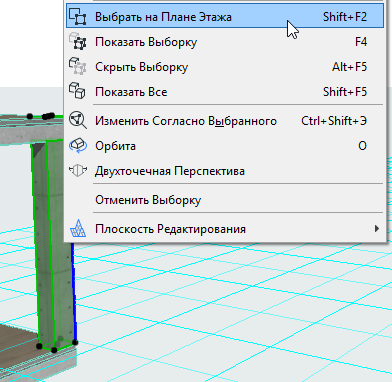Expand submenu arrow for 'Плоскость Редактирования'
392x382 pixels.
click(377, 229)
